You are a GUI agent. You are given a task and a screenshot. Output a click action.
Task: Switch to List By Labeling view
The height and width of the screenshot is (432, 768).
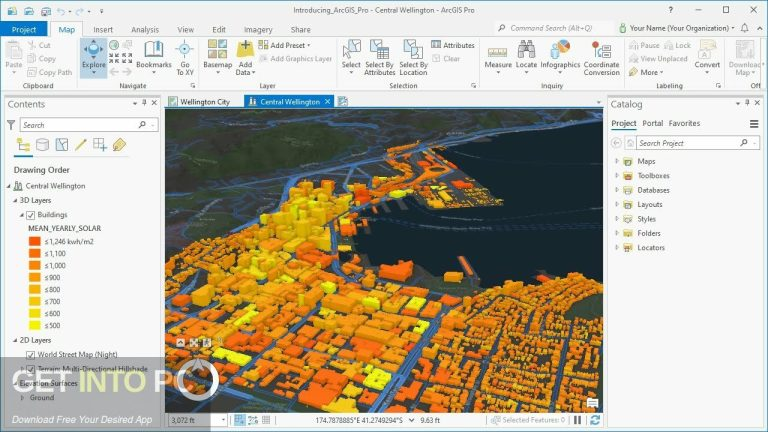119,144
